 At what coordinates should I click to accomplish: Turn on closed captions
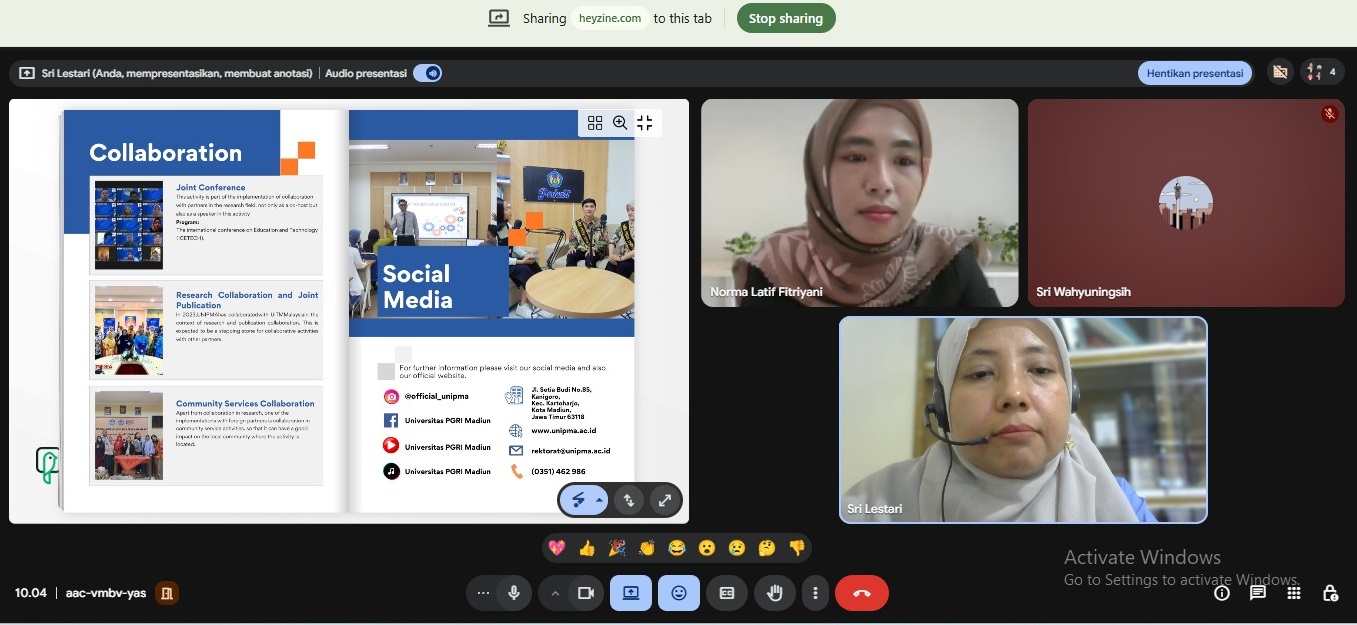[x=727, y=593]
